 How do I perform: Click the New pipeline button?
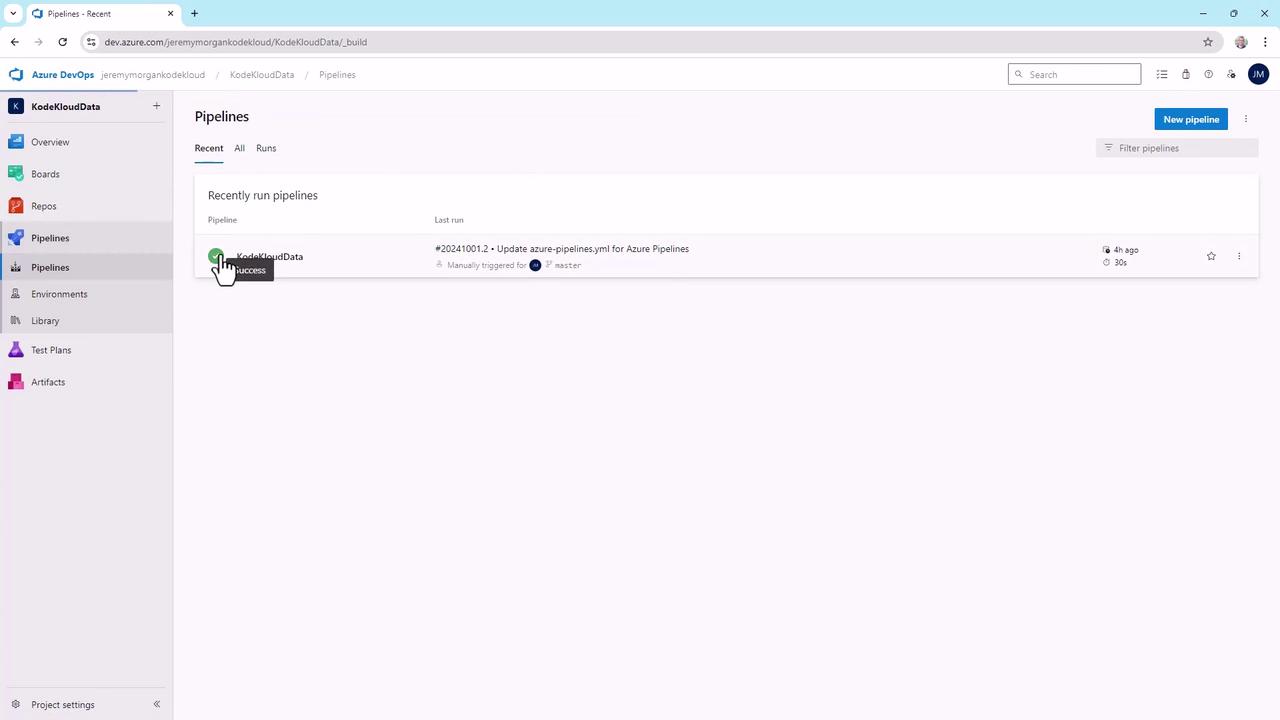1191,119
